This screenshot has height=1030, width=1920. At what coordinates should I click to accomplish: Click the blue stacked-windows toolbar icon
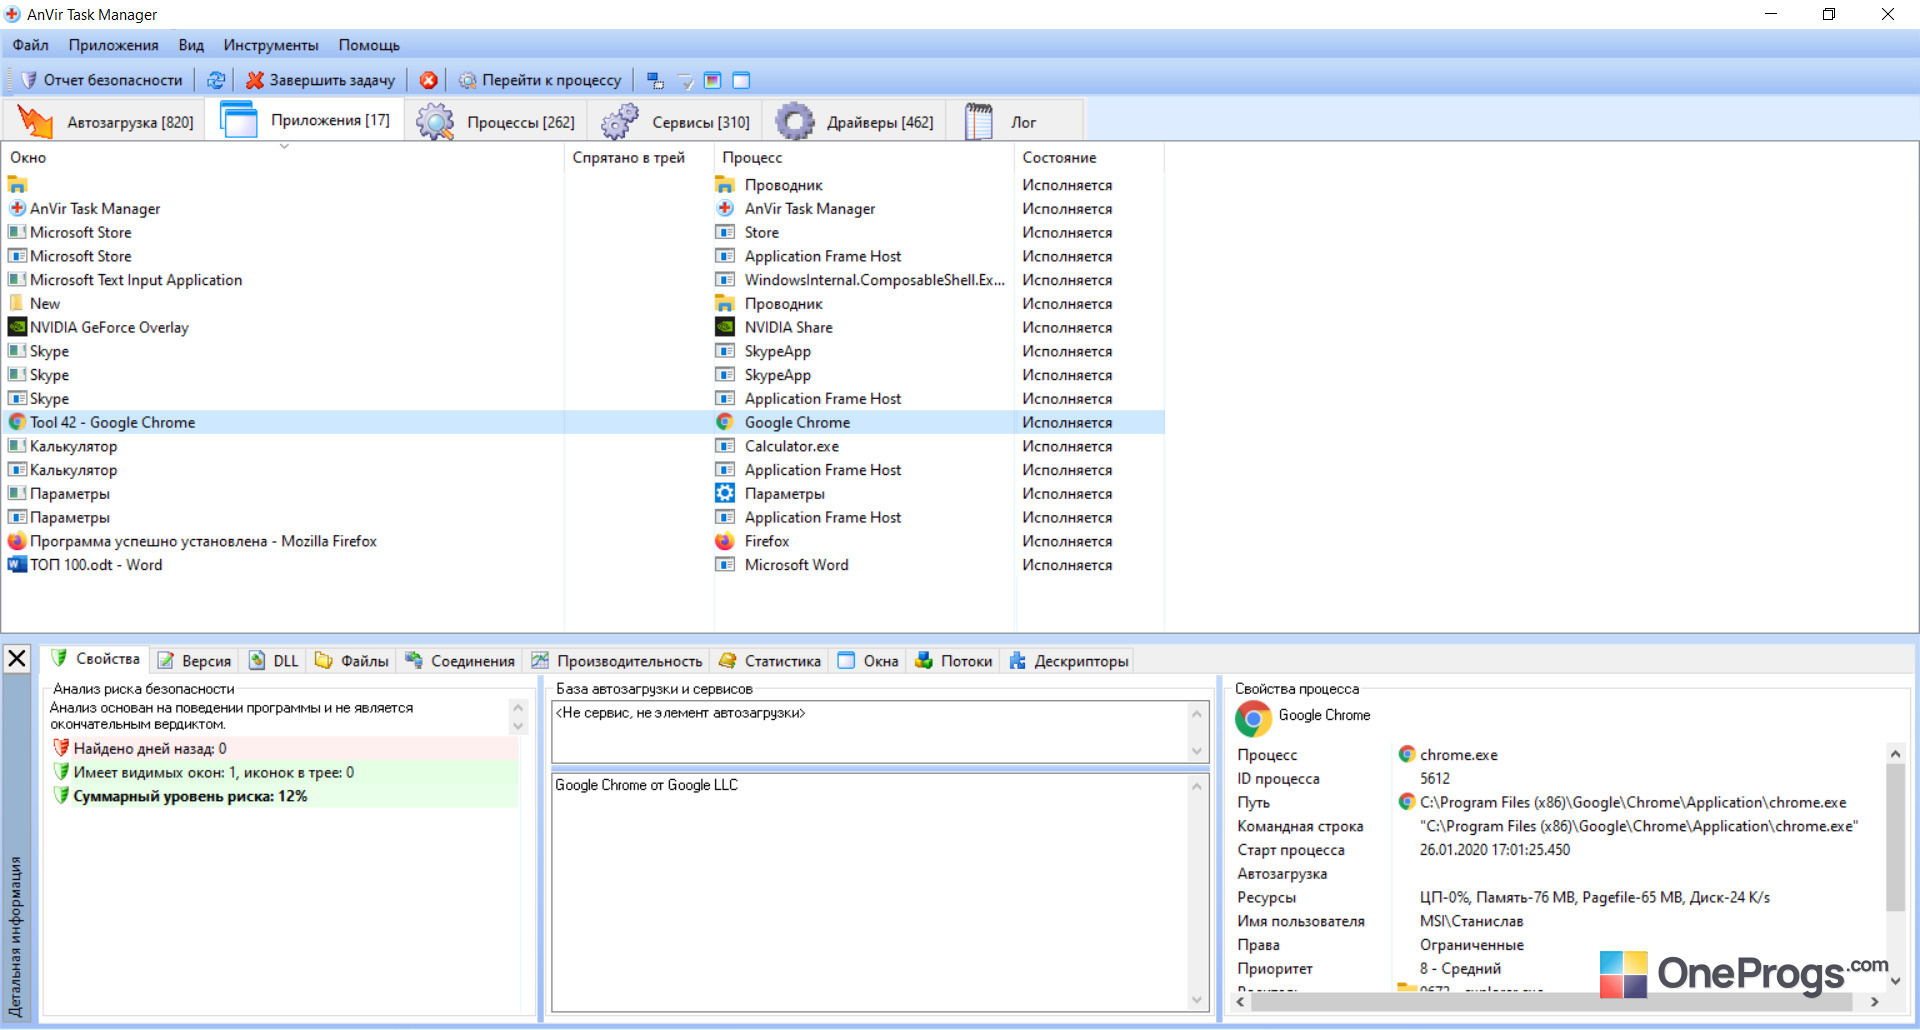tap(655, 80)
